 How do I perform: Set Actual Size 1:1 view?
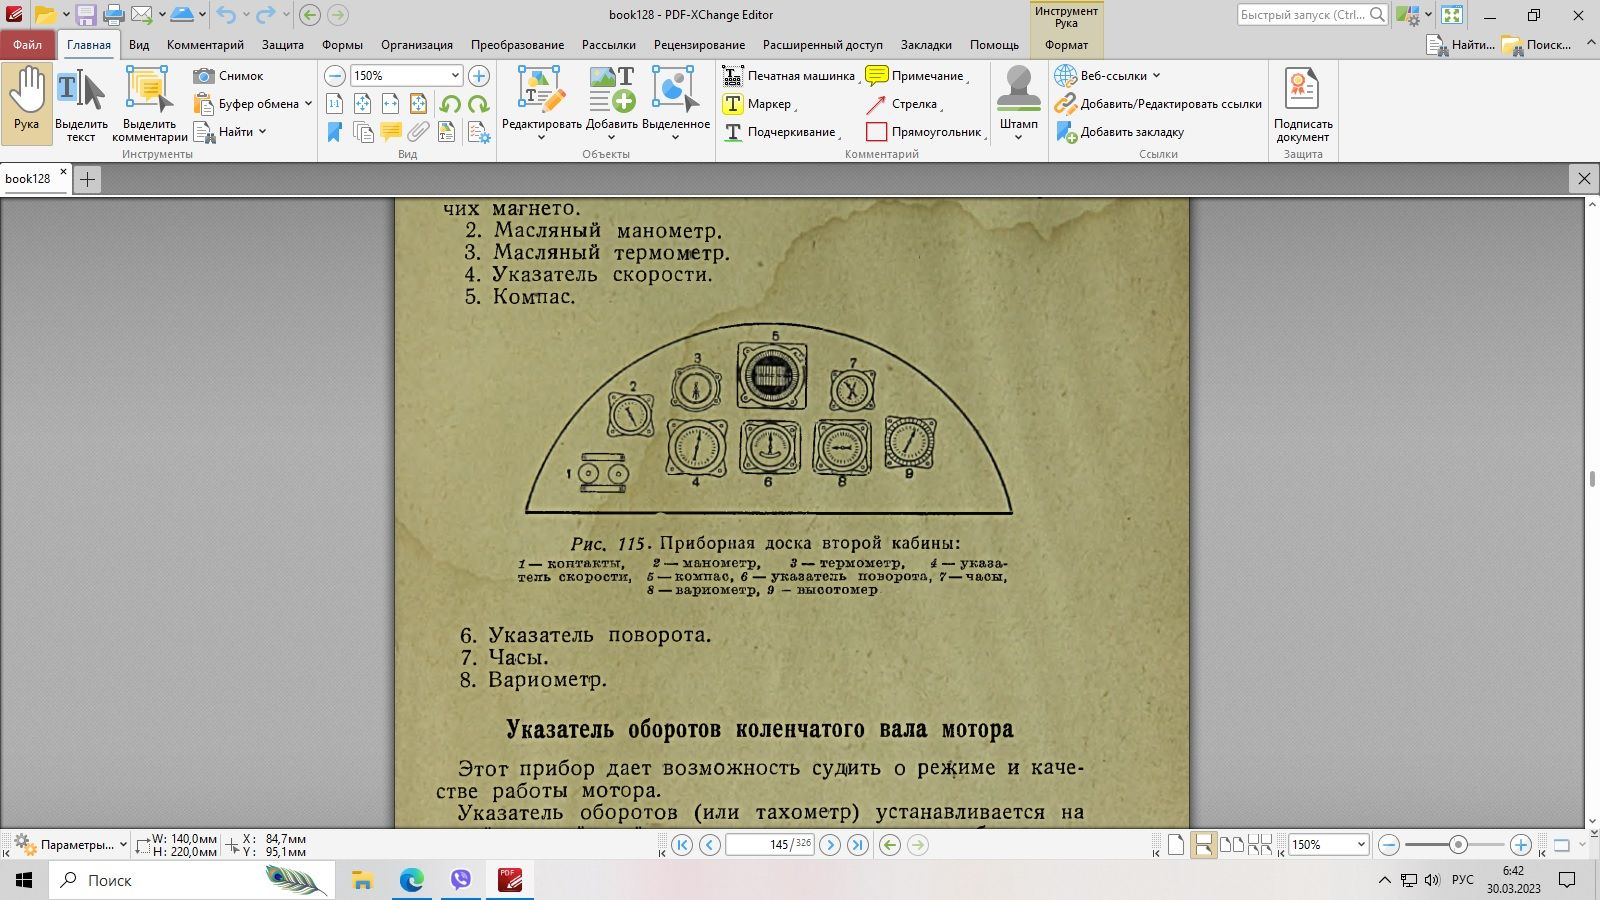[x=335, y=104]
